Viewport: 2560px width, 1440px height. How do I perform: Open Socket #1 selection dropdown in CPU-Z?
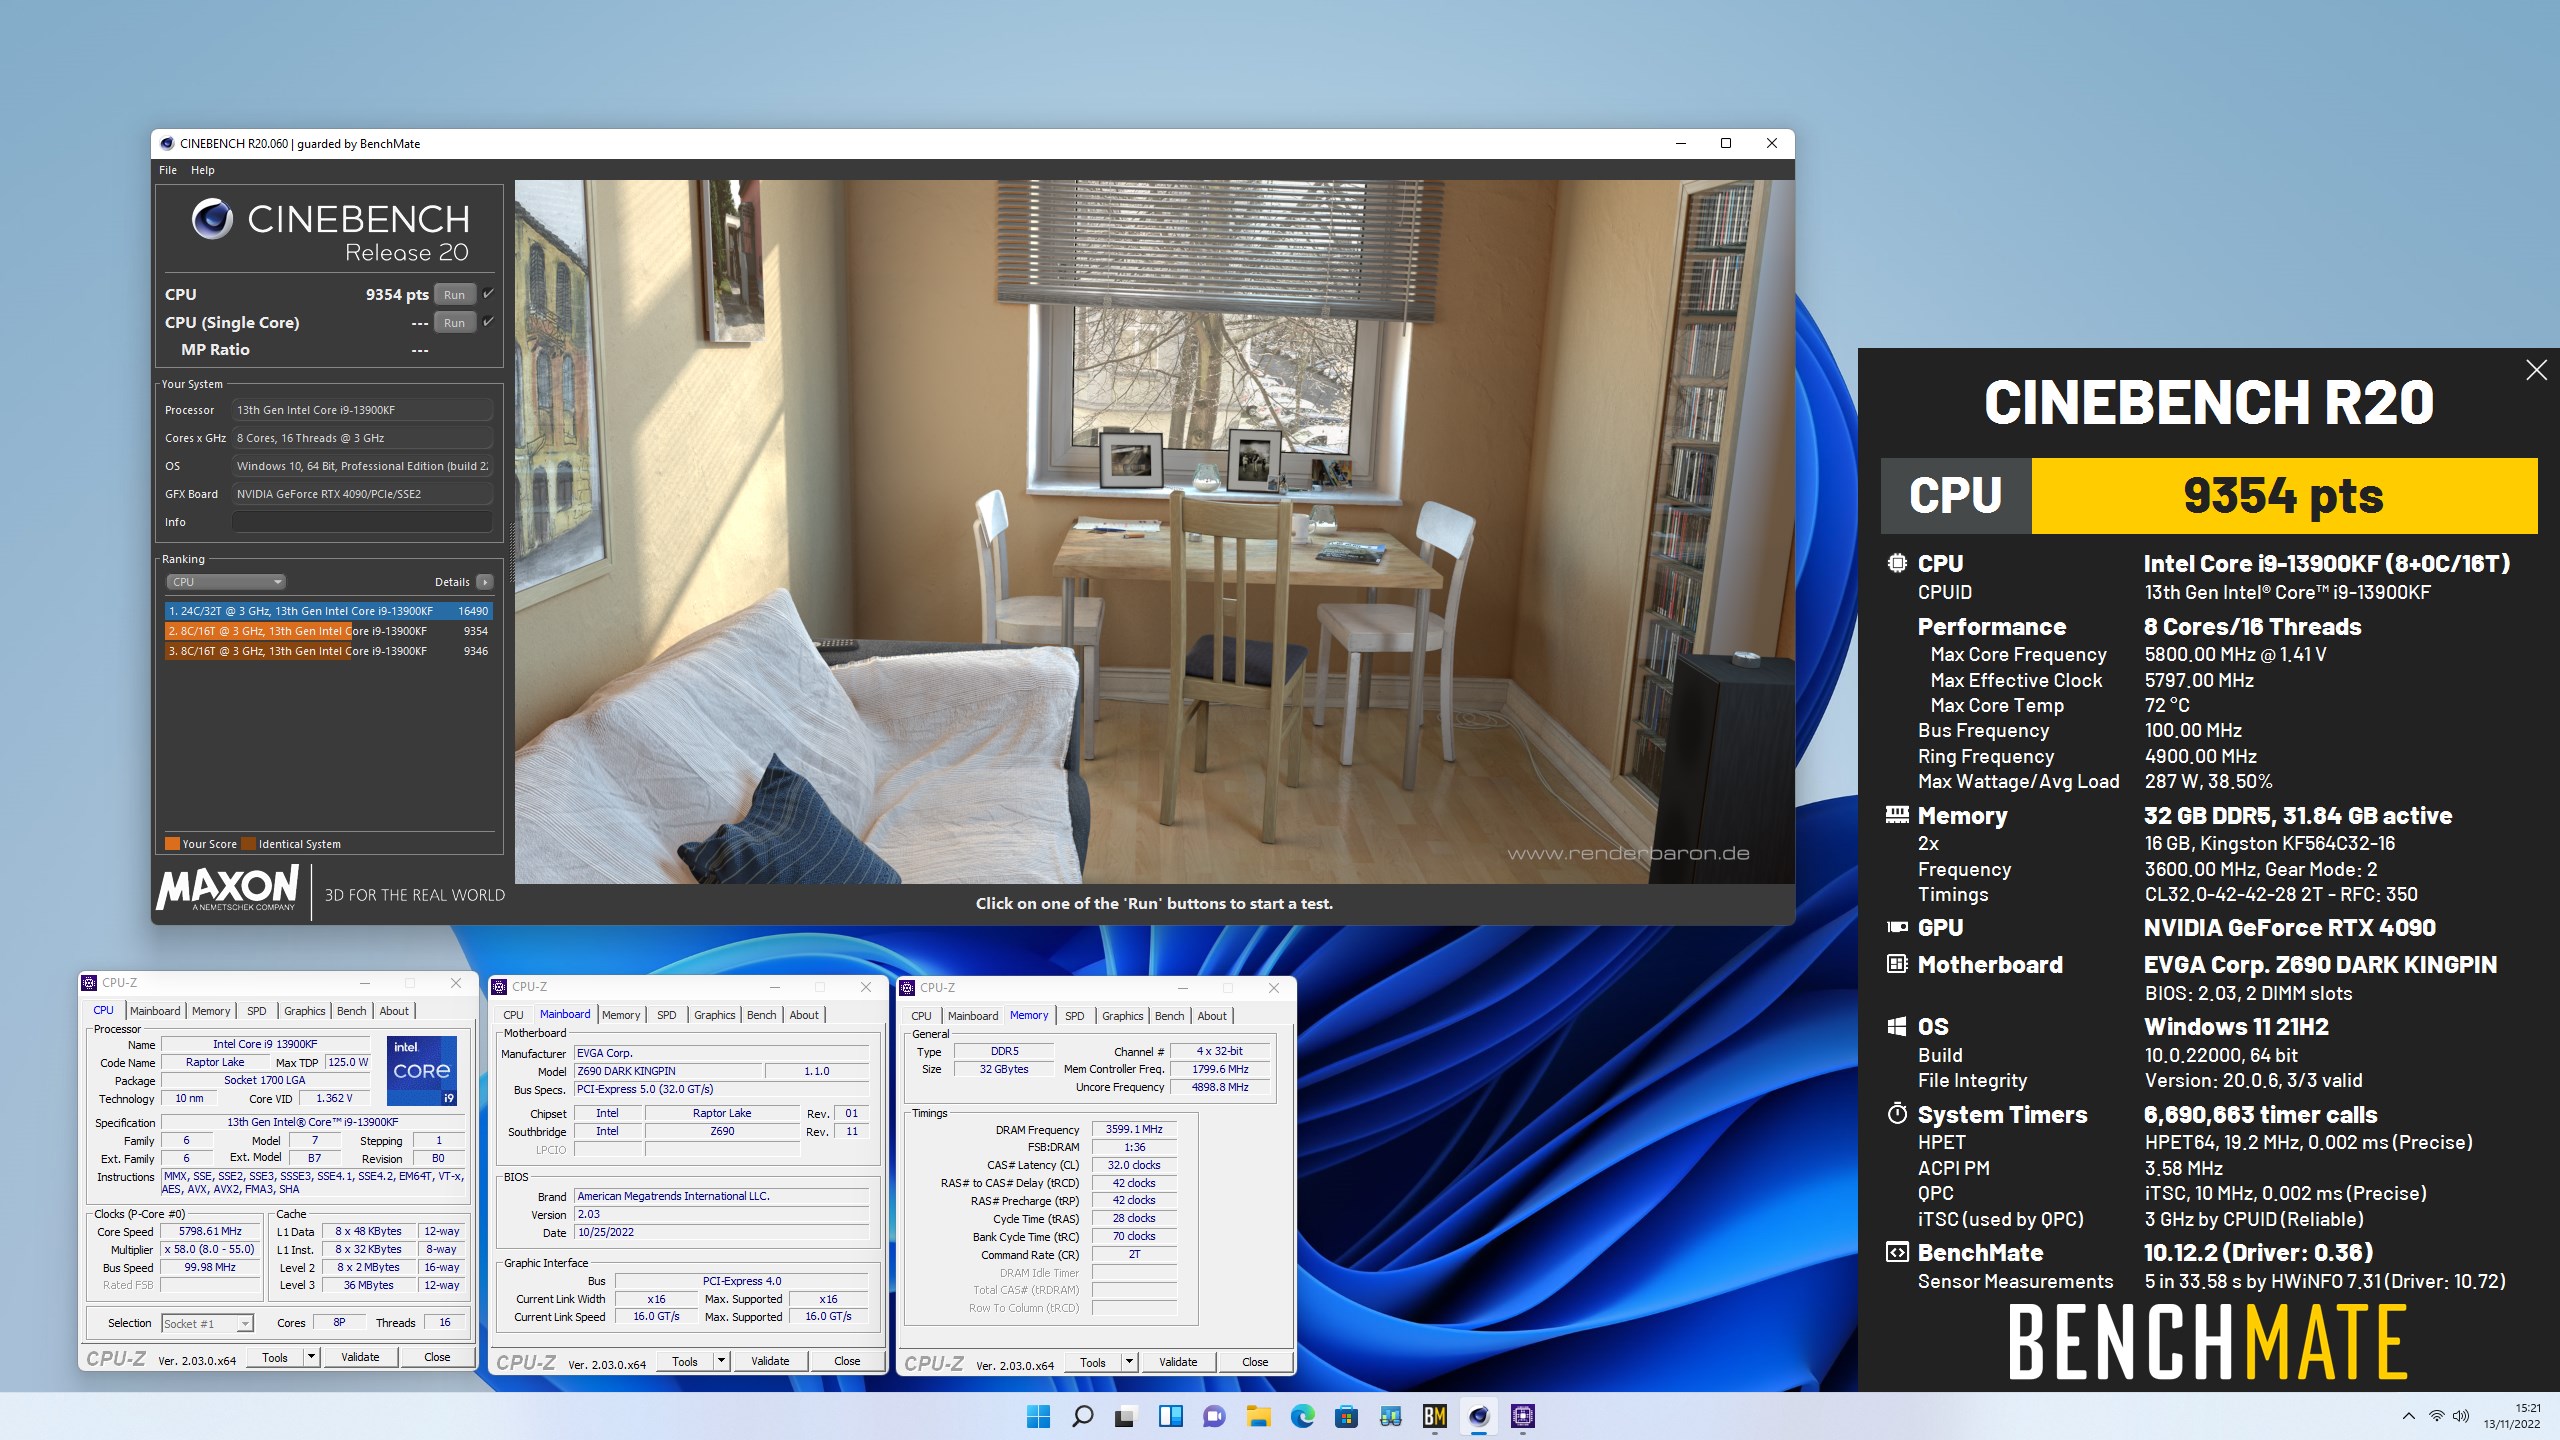(207, 1323)
